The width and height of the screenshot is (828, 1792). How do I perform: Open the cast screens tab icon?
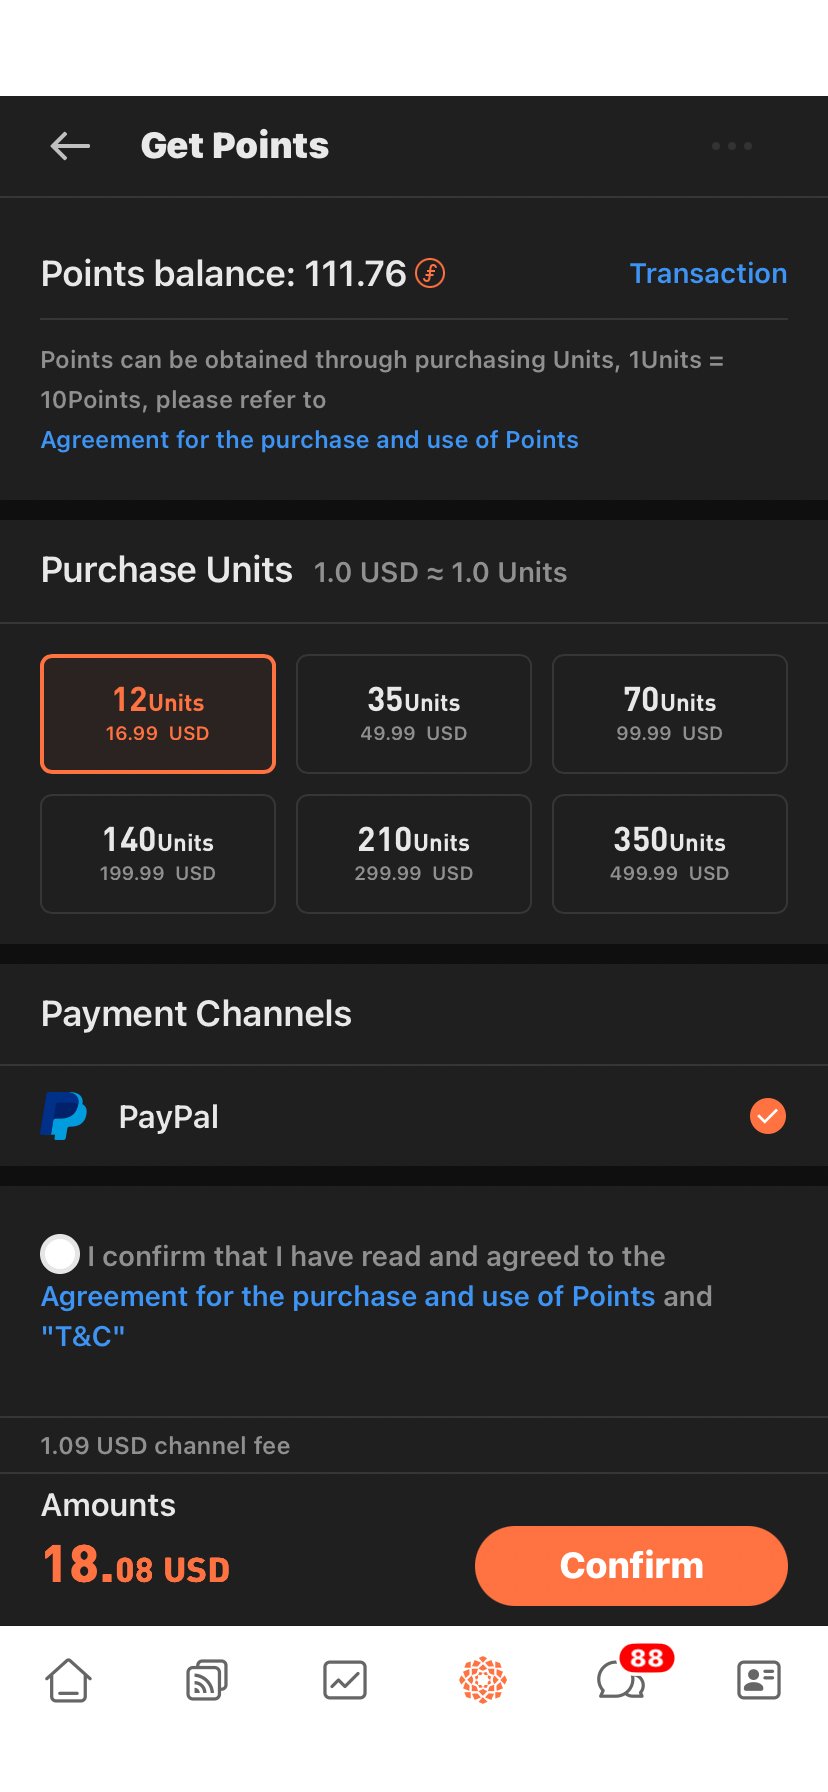[x=207, y=1680]
